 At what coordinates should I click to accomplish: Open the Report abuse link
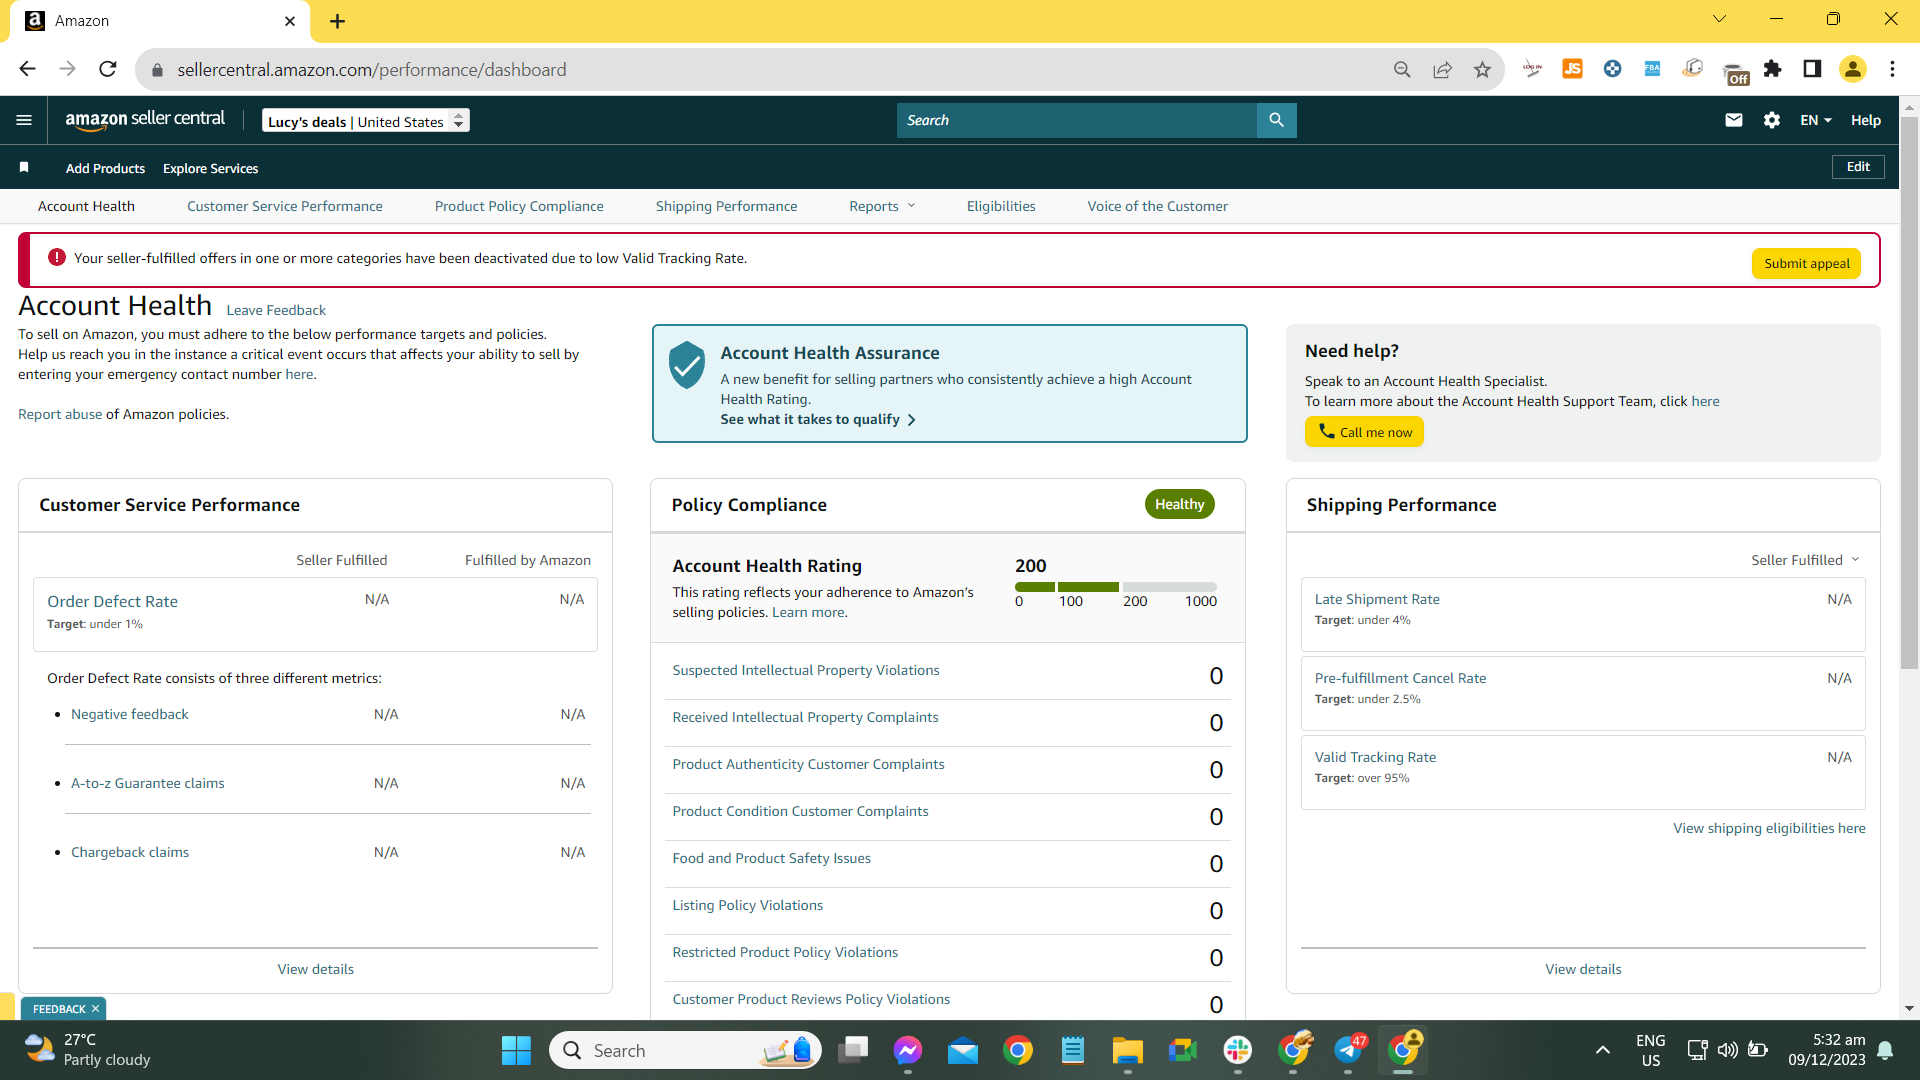[x=60, y=414]
